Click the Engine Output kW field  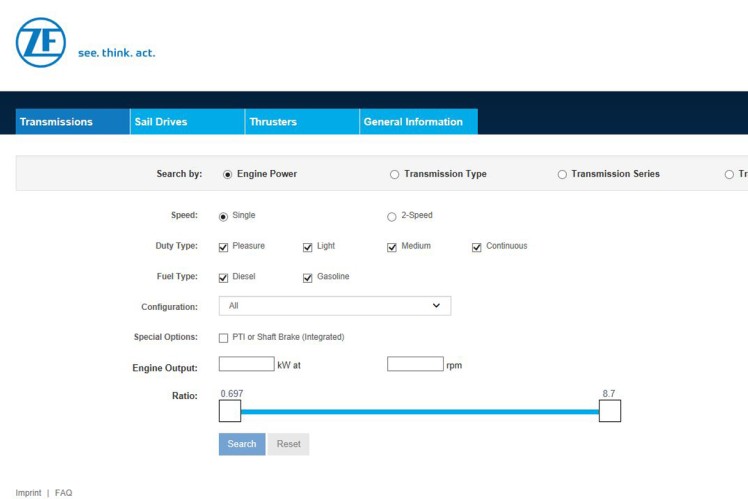tap(247, 364)
